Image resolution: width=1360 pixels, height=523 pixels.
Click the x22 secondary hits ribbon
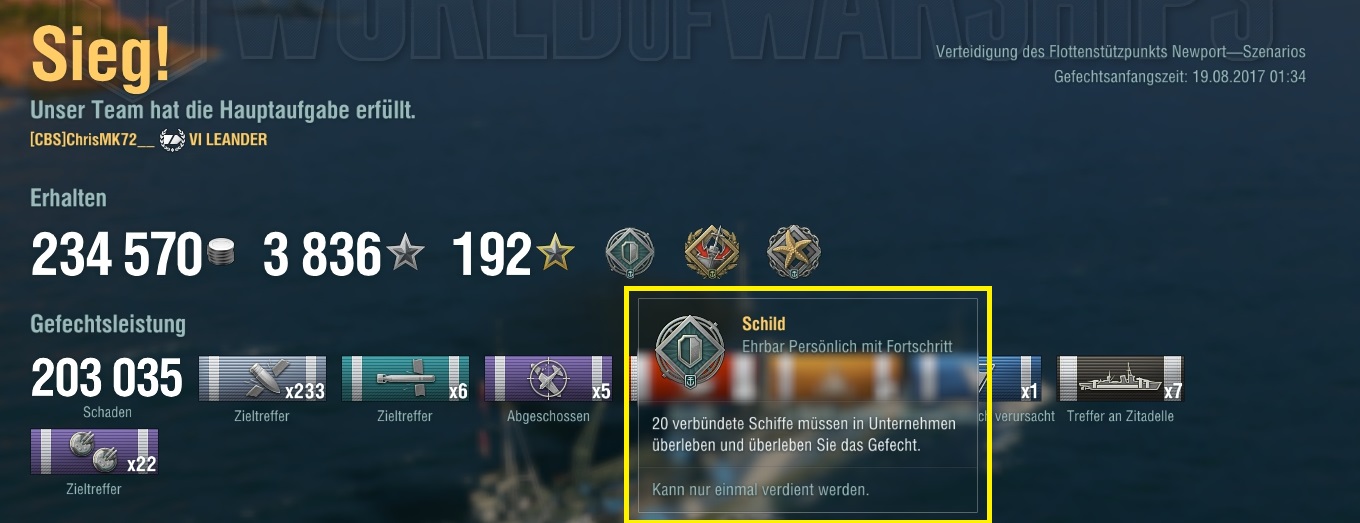coord(95,452)
